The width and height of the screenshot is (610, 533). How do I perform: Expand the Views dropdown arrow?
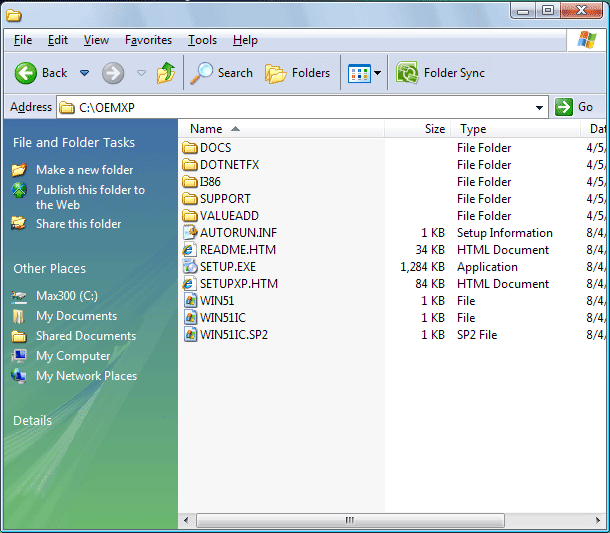click(x=377, y=73)
